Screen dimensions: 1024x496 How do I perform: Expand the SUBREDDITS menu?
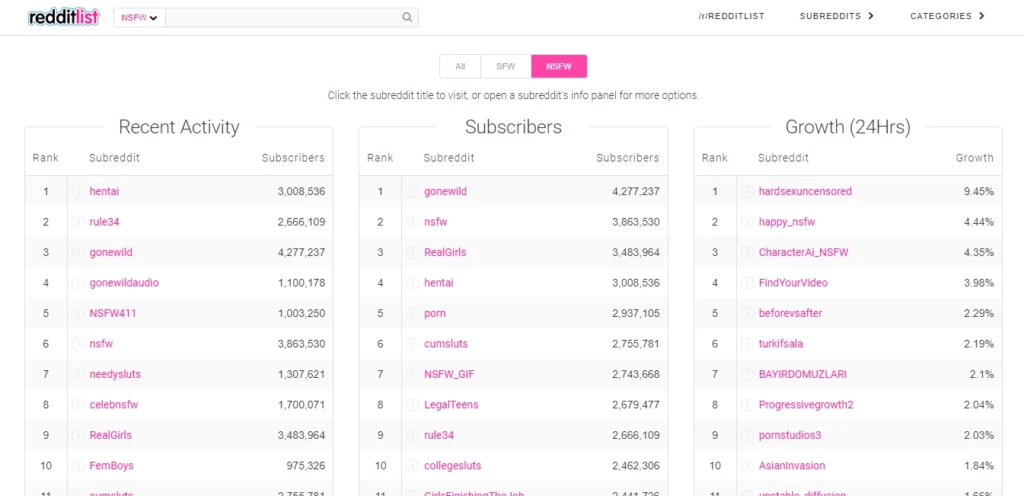tap(837, 16)
